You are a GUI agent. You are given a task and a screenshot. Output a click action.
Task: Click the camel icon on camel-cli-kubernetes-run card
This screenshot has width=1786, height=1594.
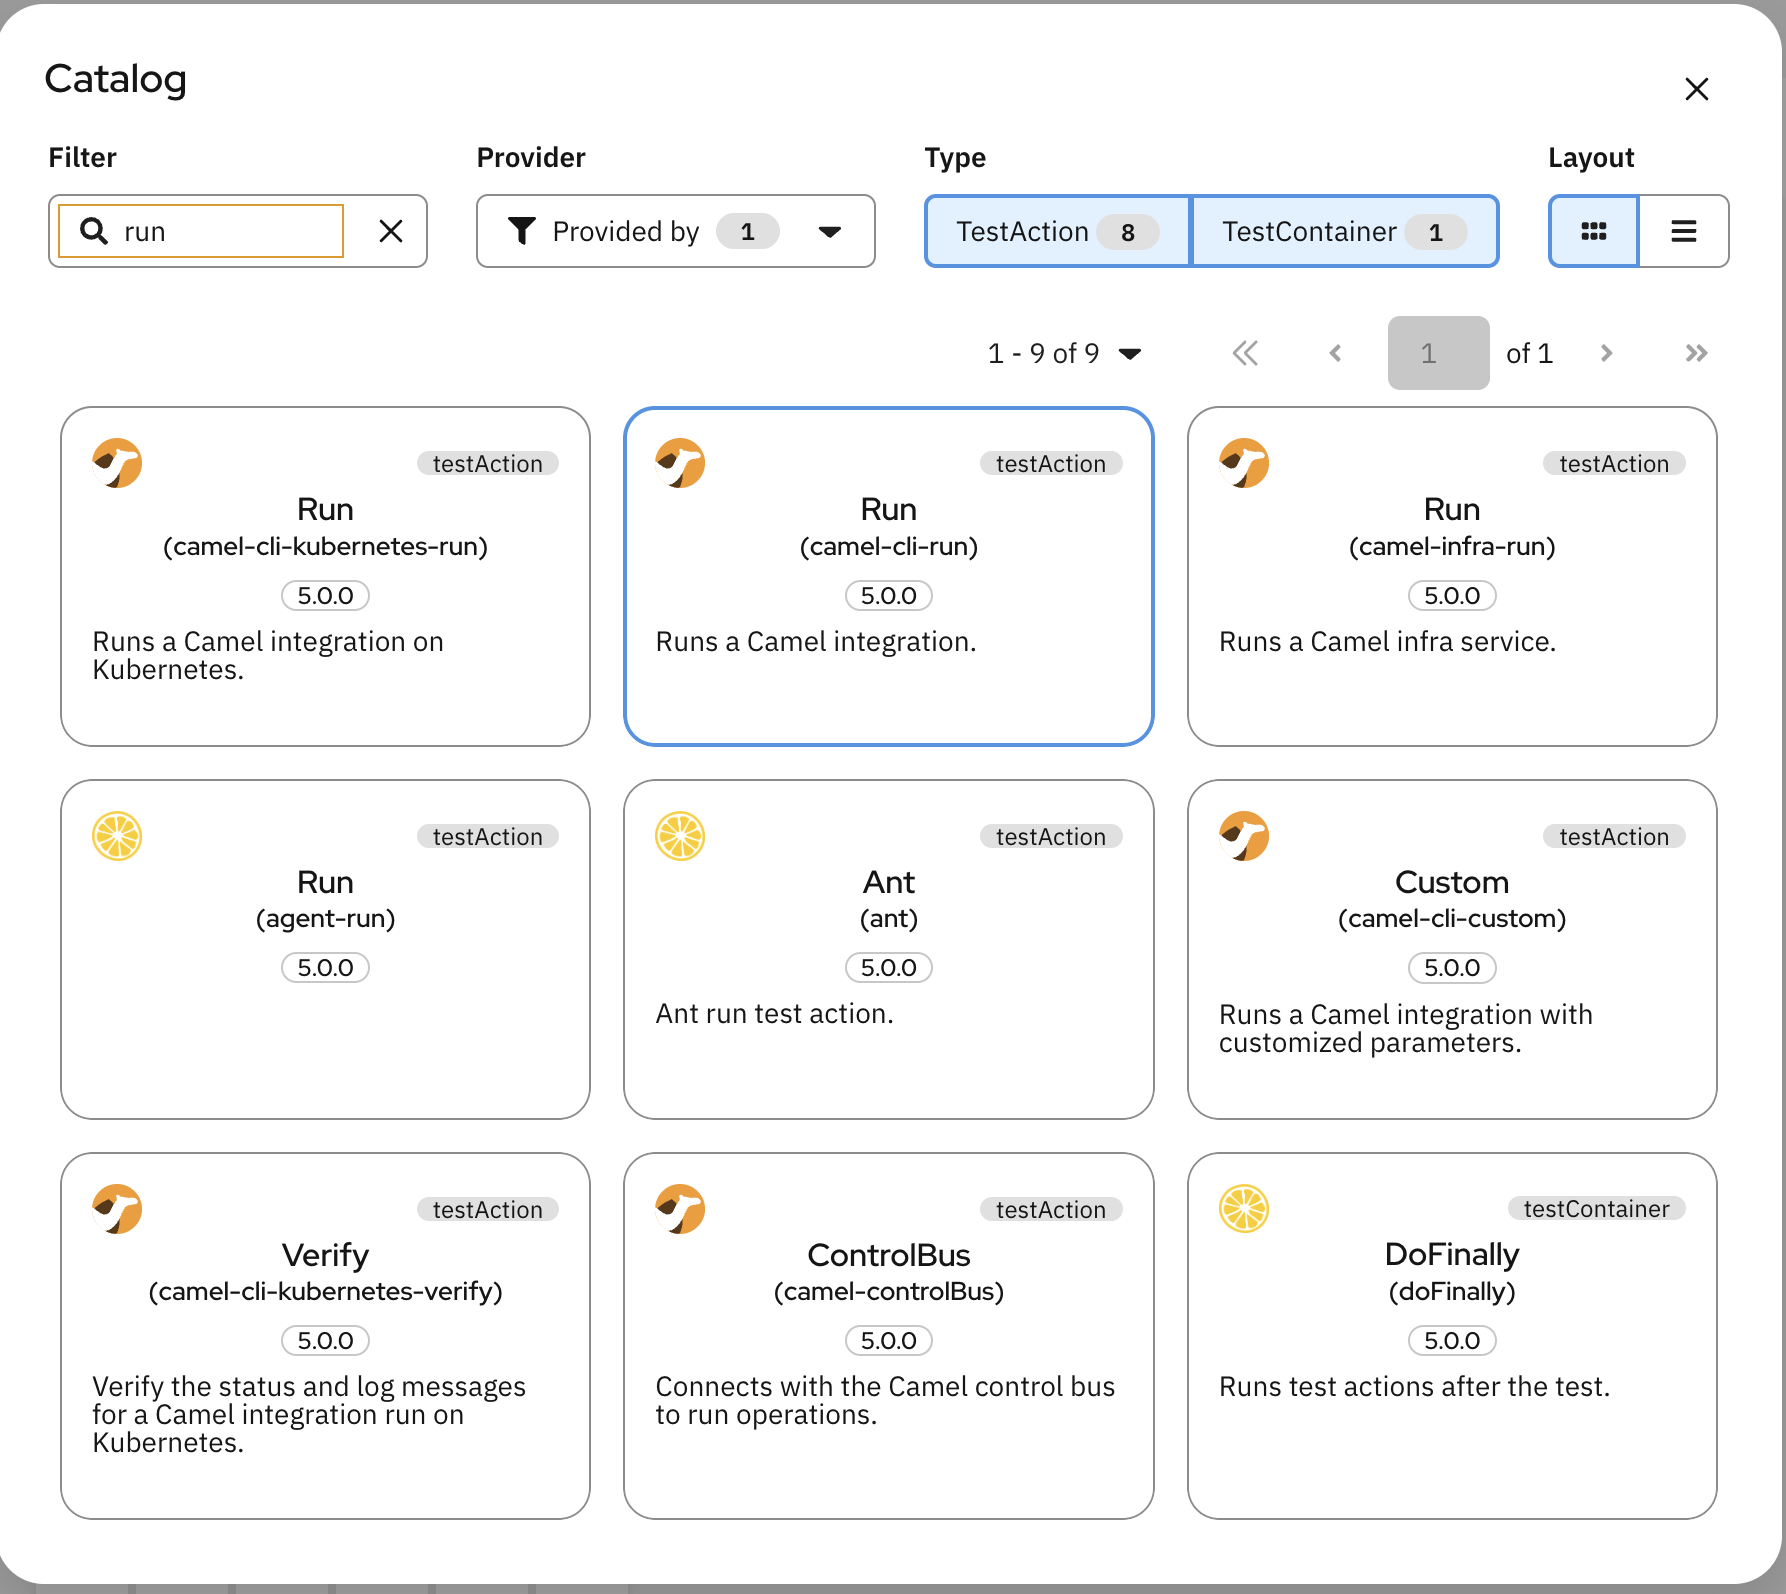click(117, 463)
